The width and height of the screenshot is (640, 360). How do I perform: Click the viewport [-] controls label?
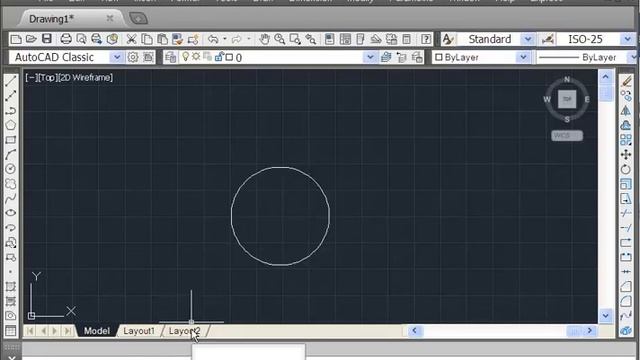pos(31,78)
